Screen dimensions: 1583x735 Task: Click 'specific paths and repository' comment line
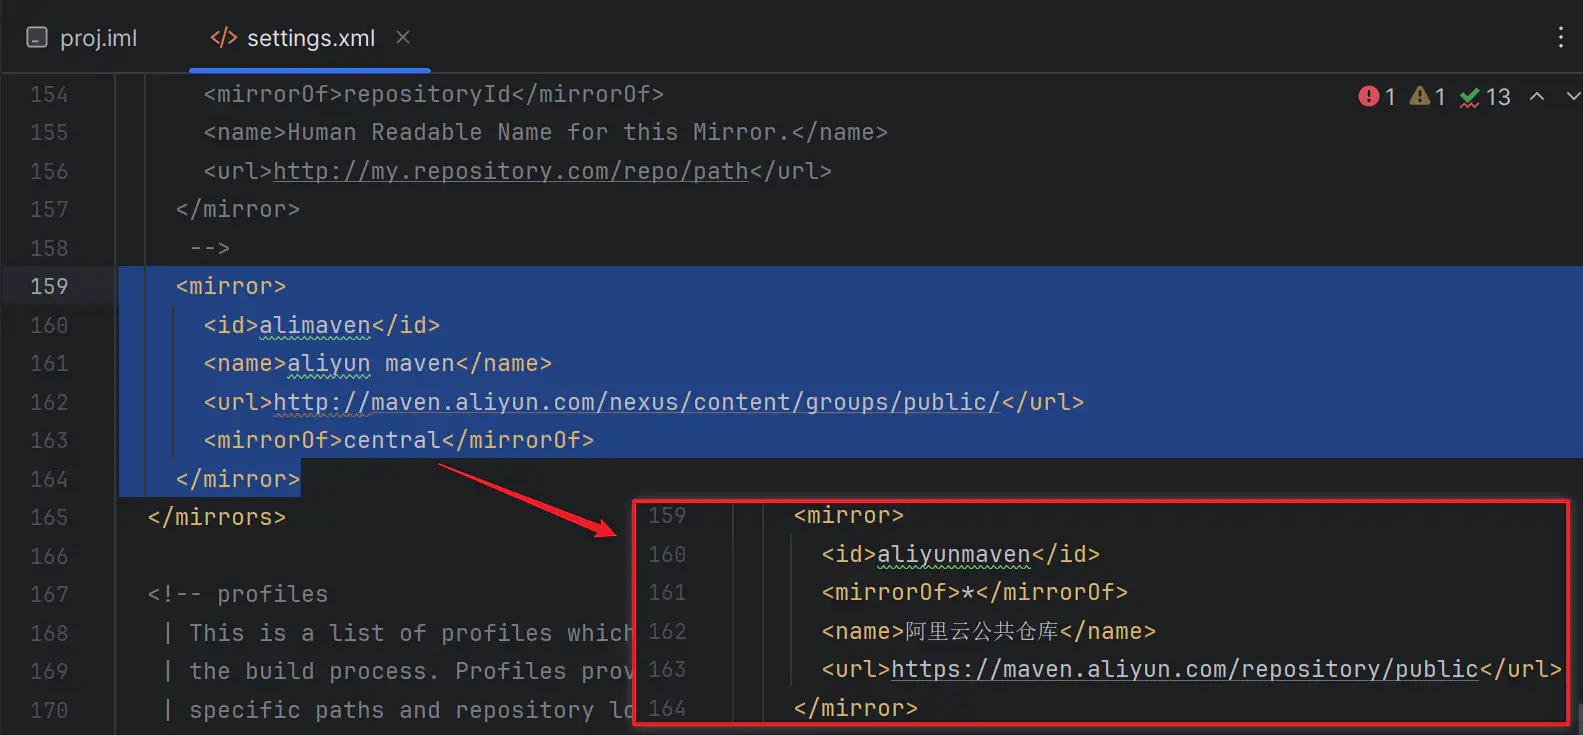(x=398, y=711)
